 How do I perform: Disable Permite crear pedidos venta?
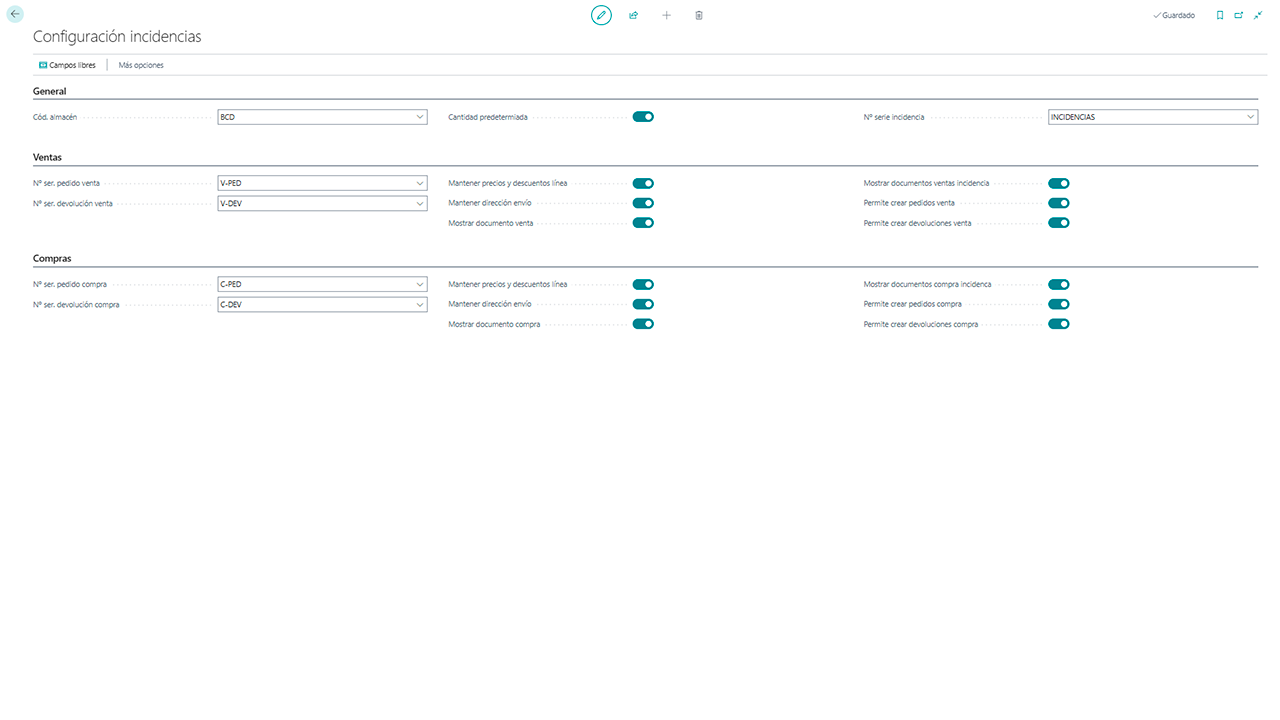pyautogui.click(x=1059, y=203)
